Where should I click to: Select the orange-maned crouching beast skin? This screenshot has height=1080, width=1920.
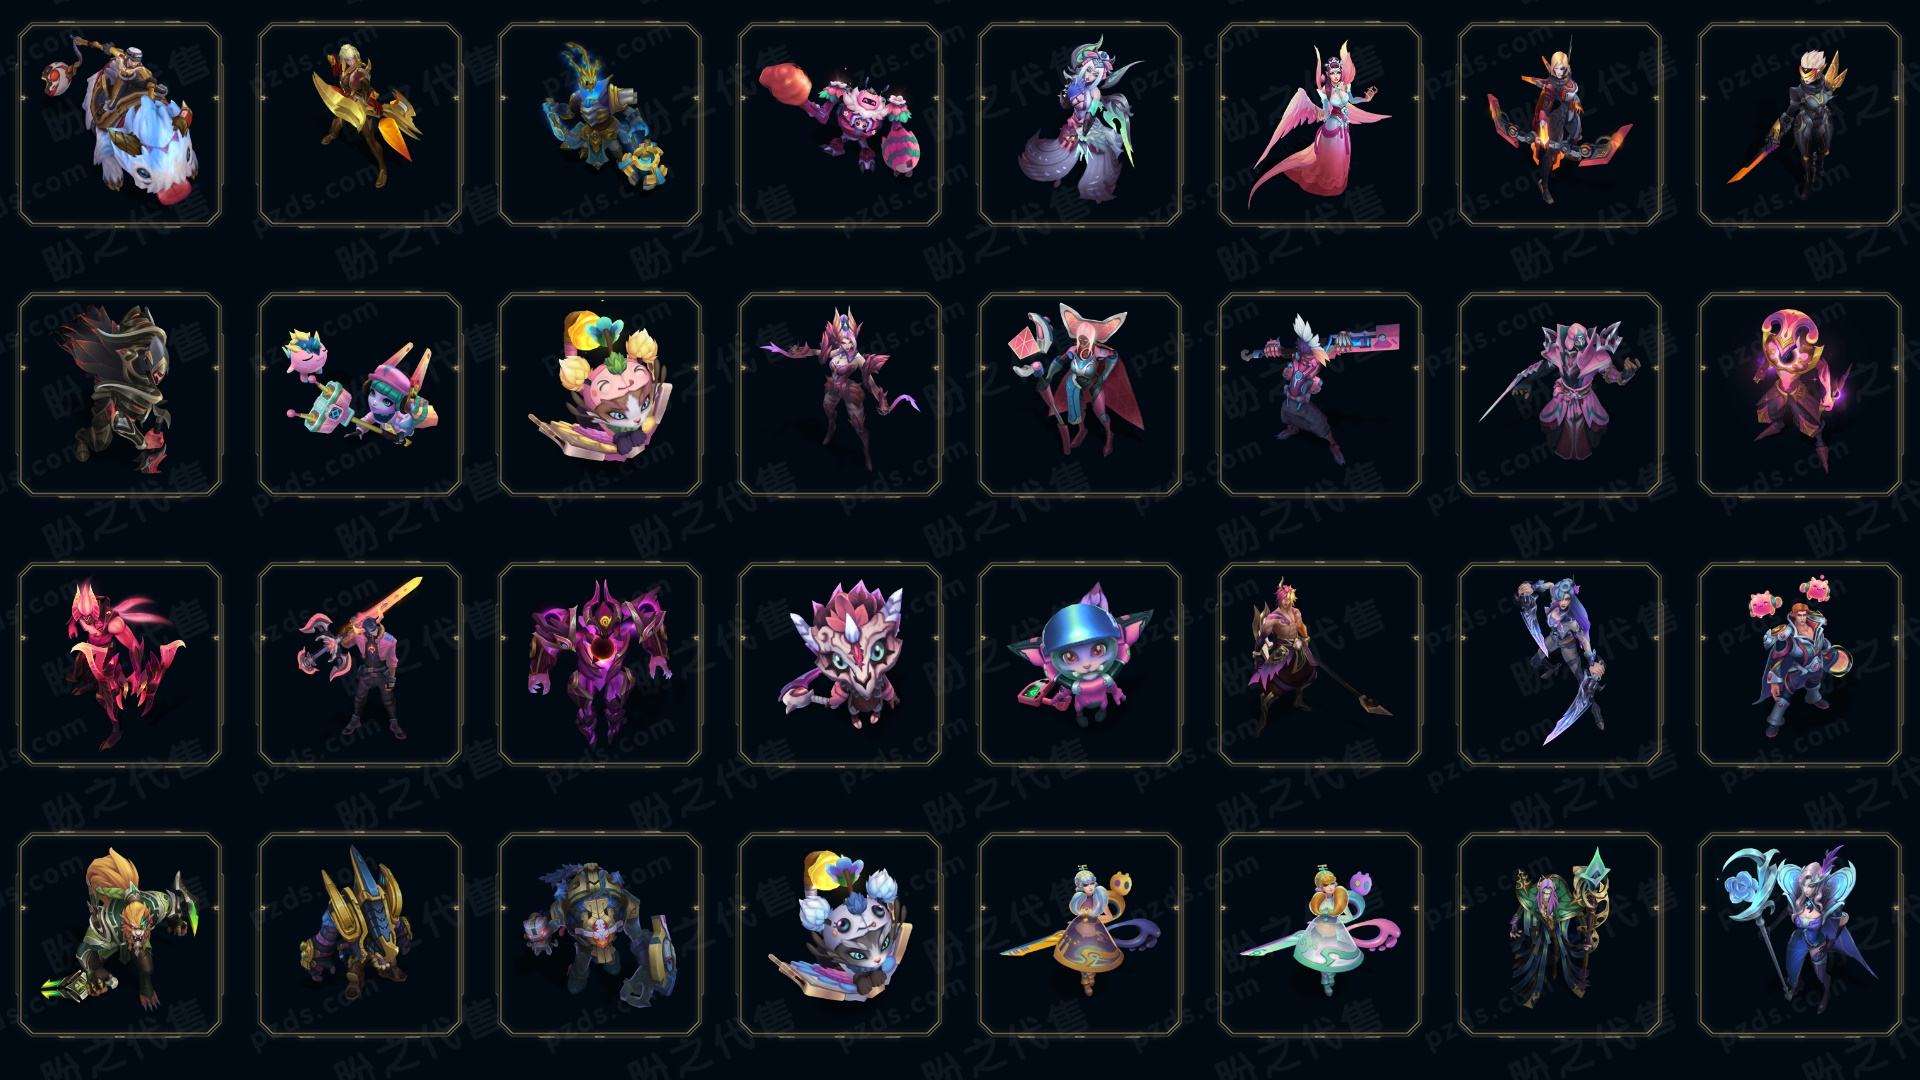[x=120, y=934]
